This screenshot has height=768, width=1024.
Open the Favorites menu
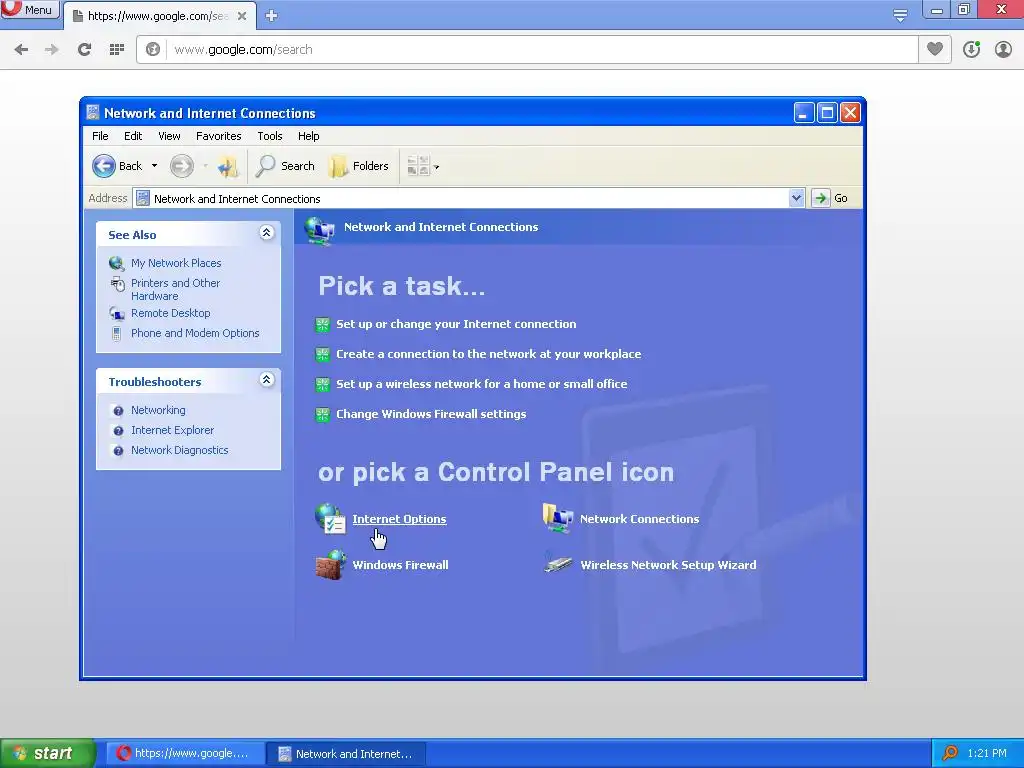pyautogui.click(x=218, y=136)
